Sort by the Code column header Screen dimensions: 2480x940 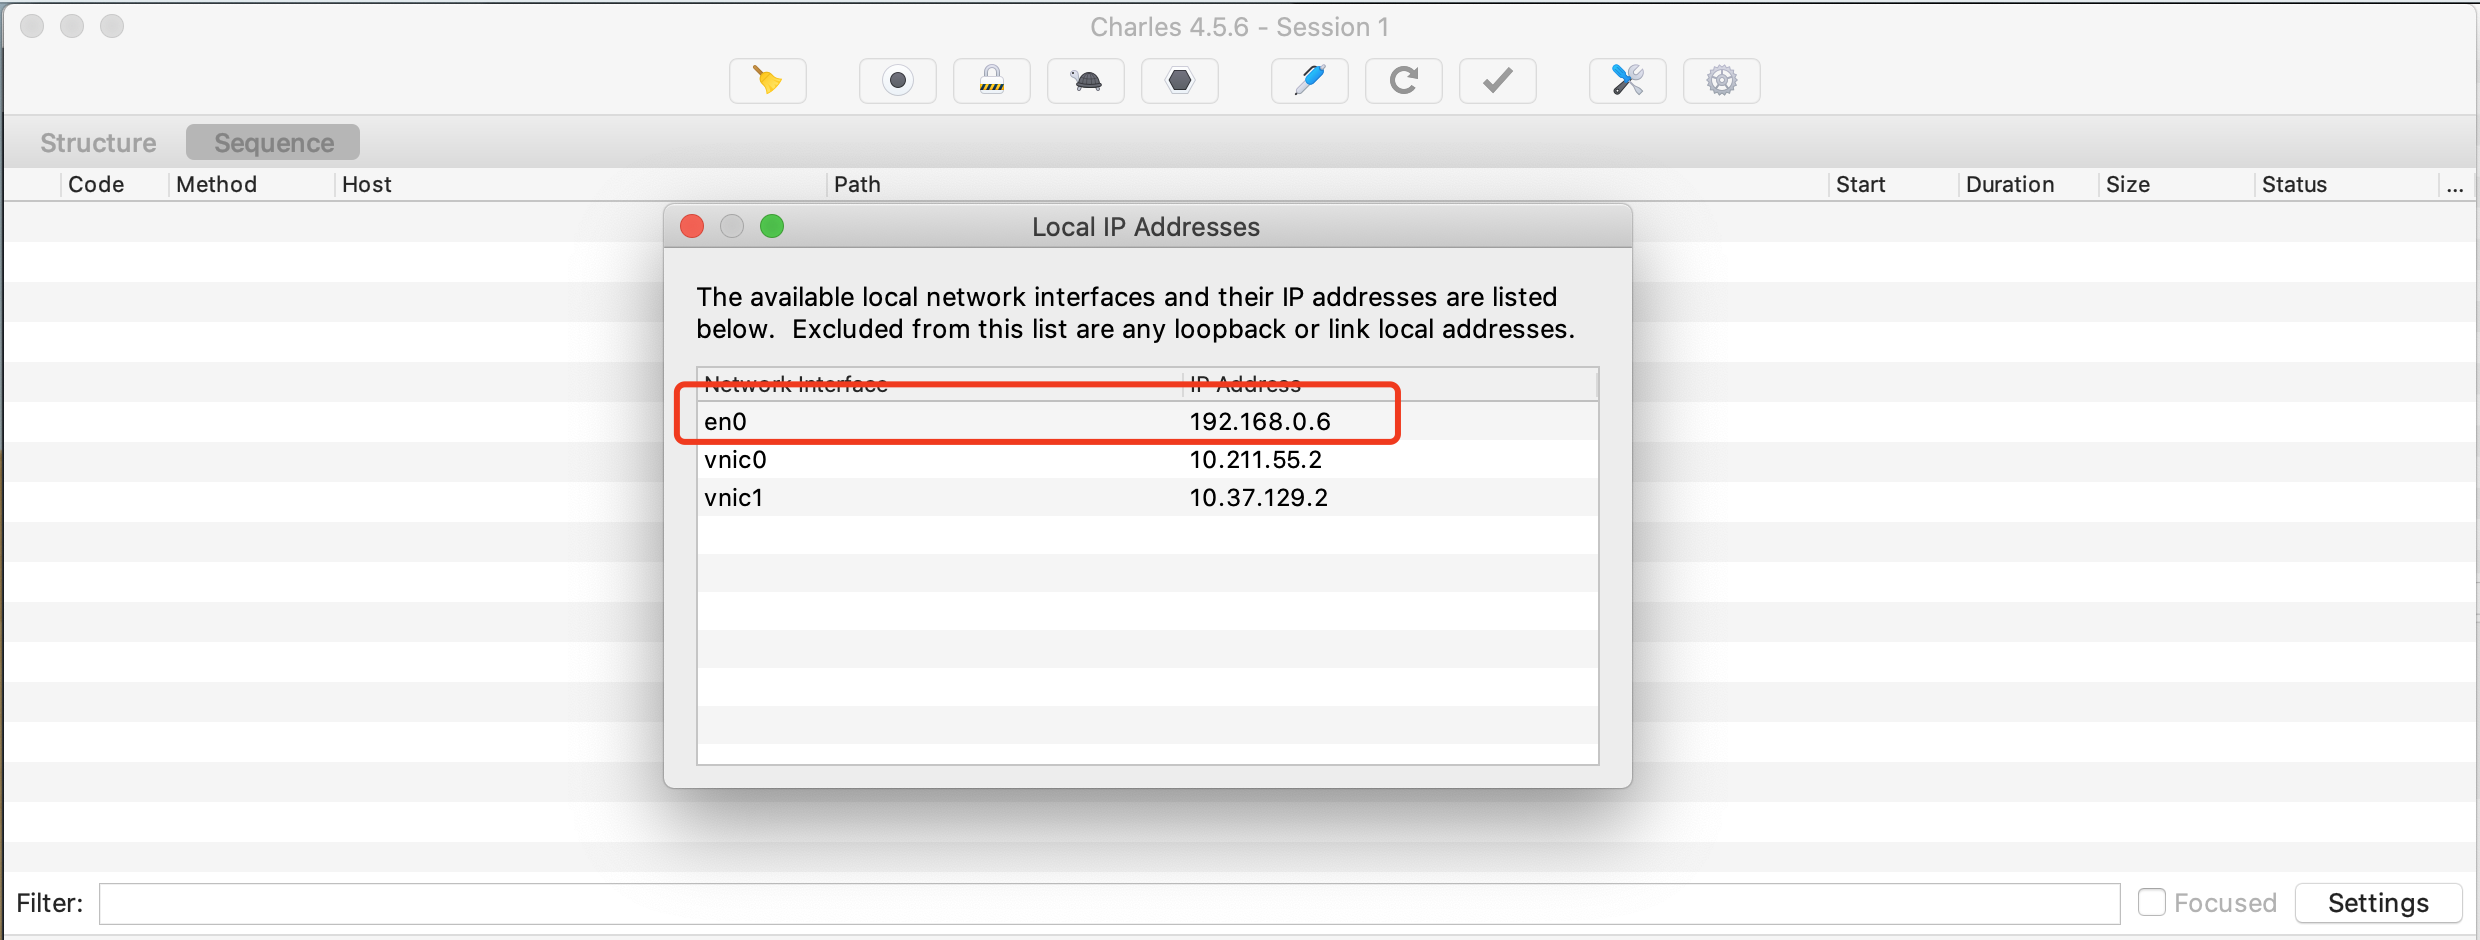(113, 184)
